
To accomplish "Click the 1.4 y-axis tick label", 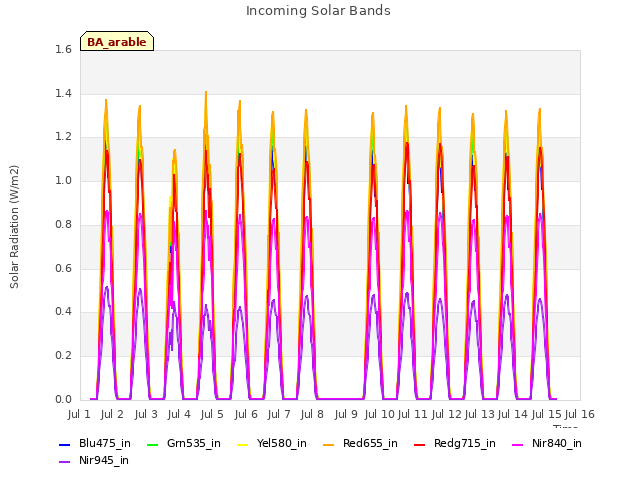I will coord(64,93).
